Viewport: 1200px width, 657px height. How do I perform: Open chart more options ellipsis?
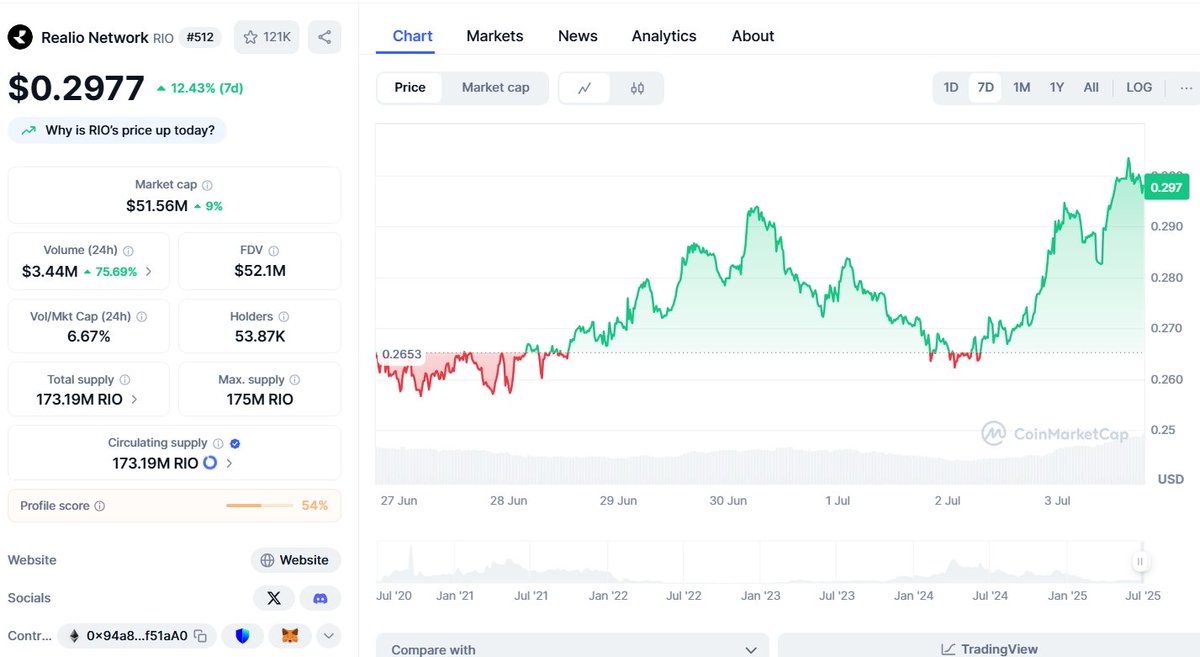[x=1186, y=87]
